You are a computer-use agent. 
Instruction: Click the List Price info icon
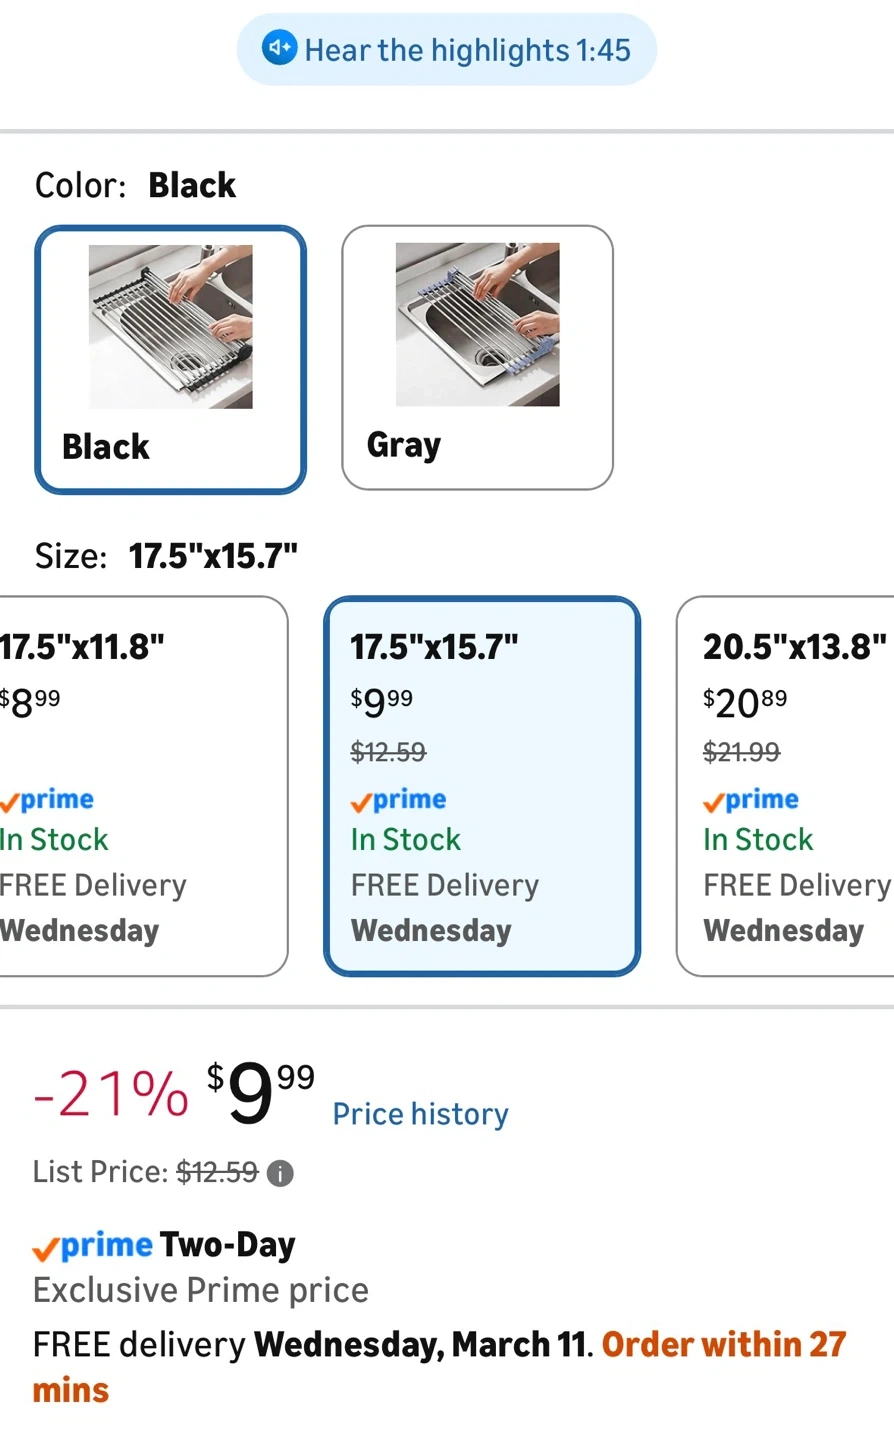281,1173
